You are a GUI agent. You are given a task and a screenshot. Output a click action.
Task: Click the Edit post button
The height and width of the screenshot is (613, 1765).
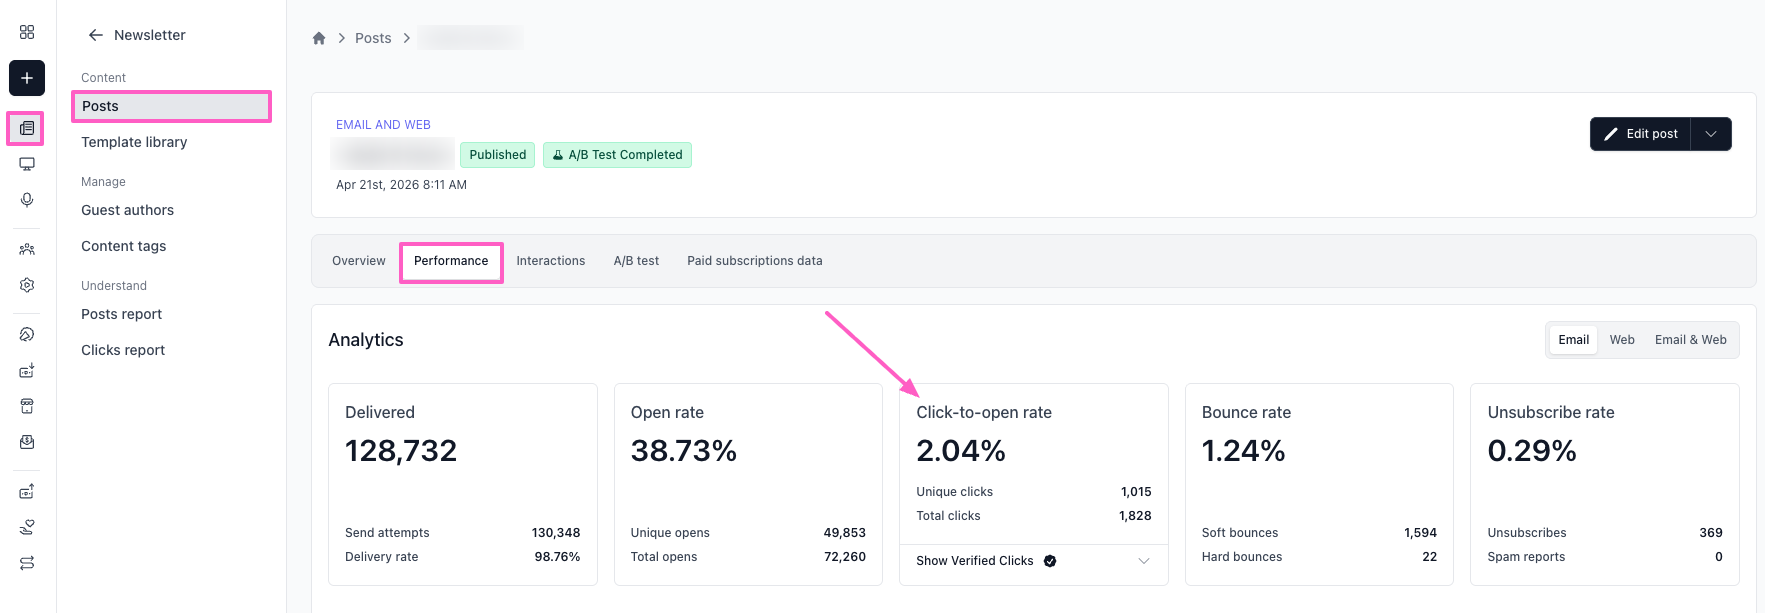(1641, 134)
